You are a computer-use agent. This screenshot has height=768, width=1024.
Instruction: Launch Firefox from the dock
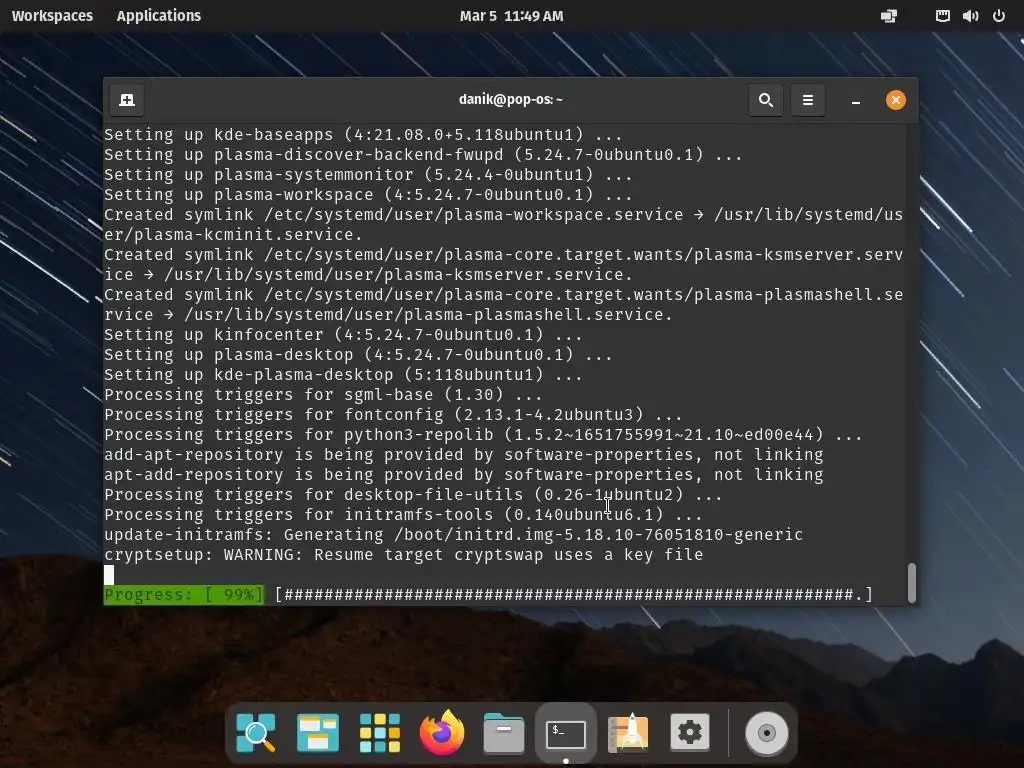point(441,732)
